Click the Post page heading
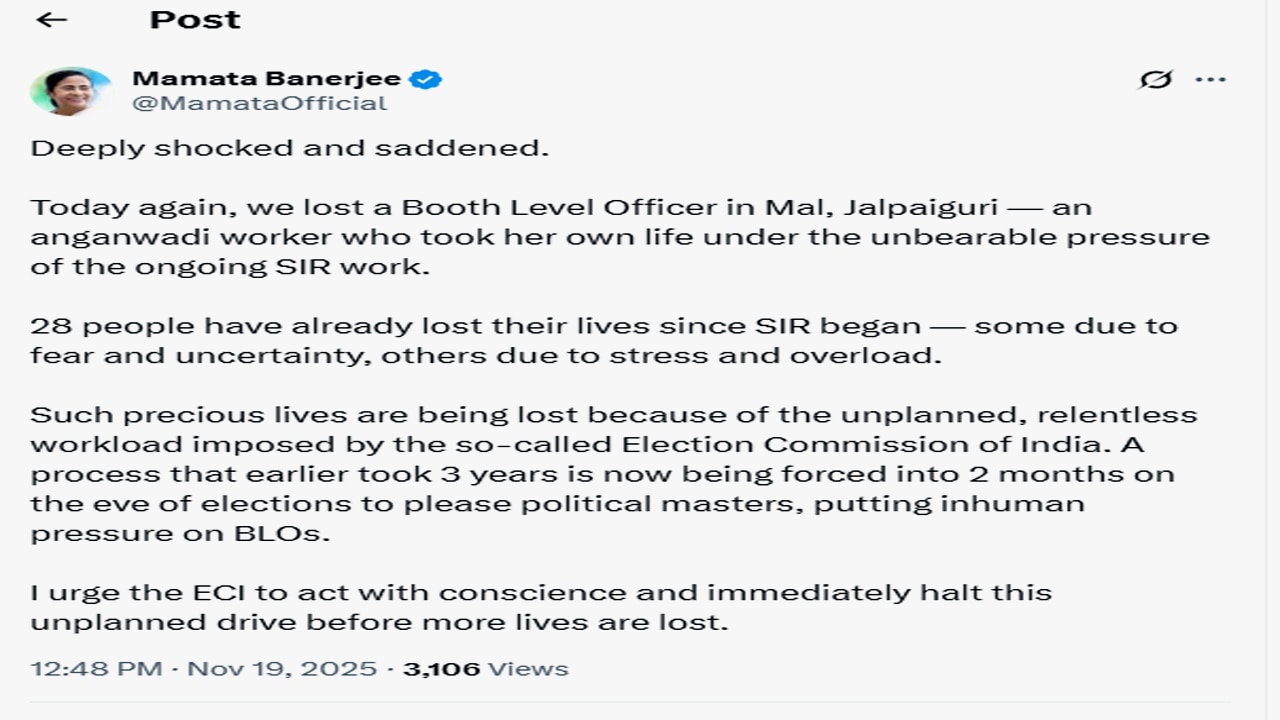This screenshot has height=720, width=1280. [x=195, y=20]
